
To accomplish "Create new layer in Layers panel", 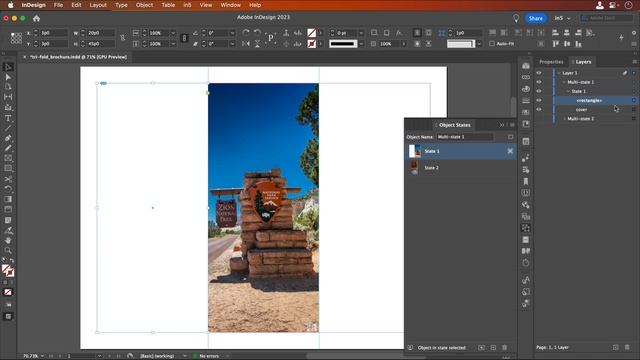I will click(616, 347).
